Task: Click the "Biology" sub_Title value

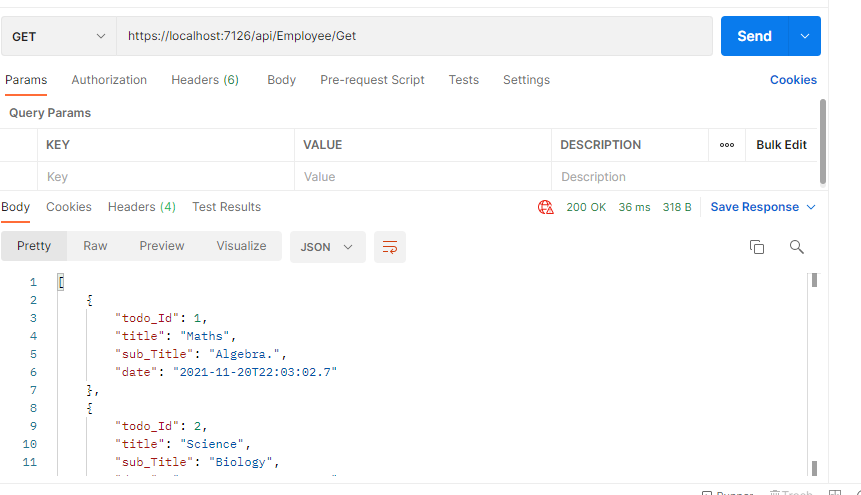Action: point(241,463)
